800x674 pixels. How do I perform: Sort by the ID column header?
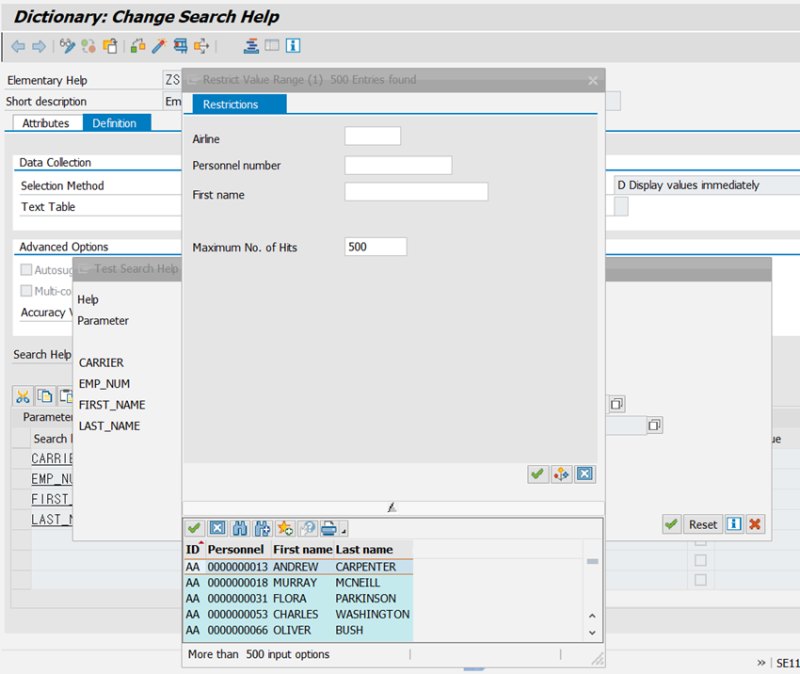click(193, 550)
